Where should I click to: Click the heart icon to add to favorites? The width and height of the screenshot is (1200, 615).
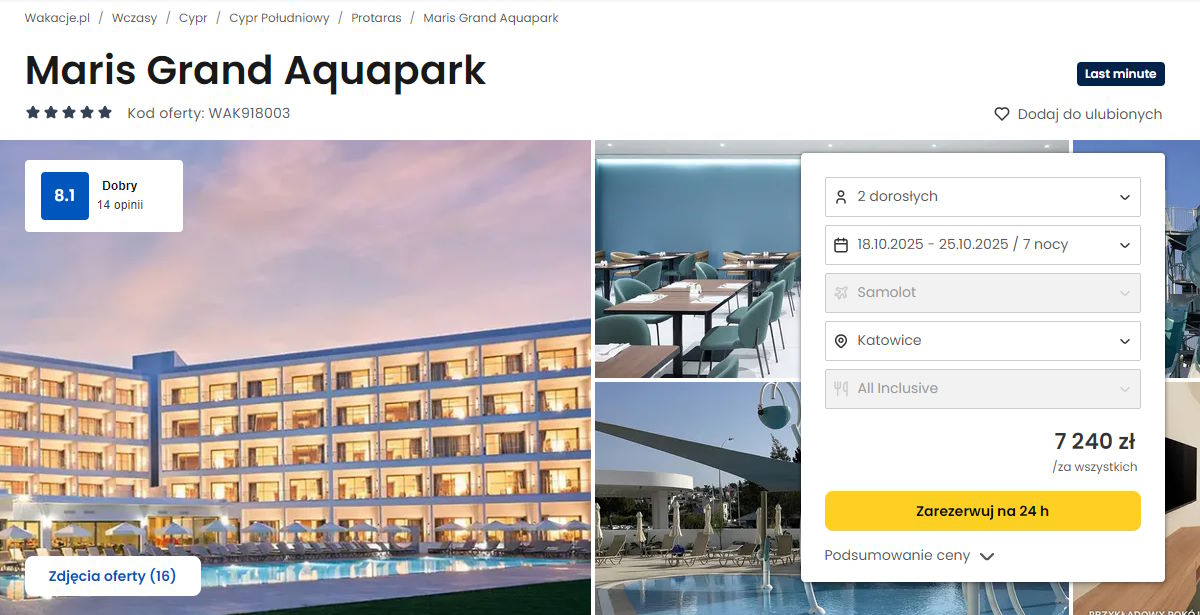(1002, 114)
